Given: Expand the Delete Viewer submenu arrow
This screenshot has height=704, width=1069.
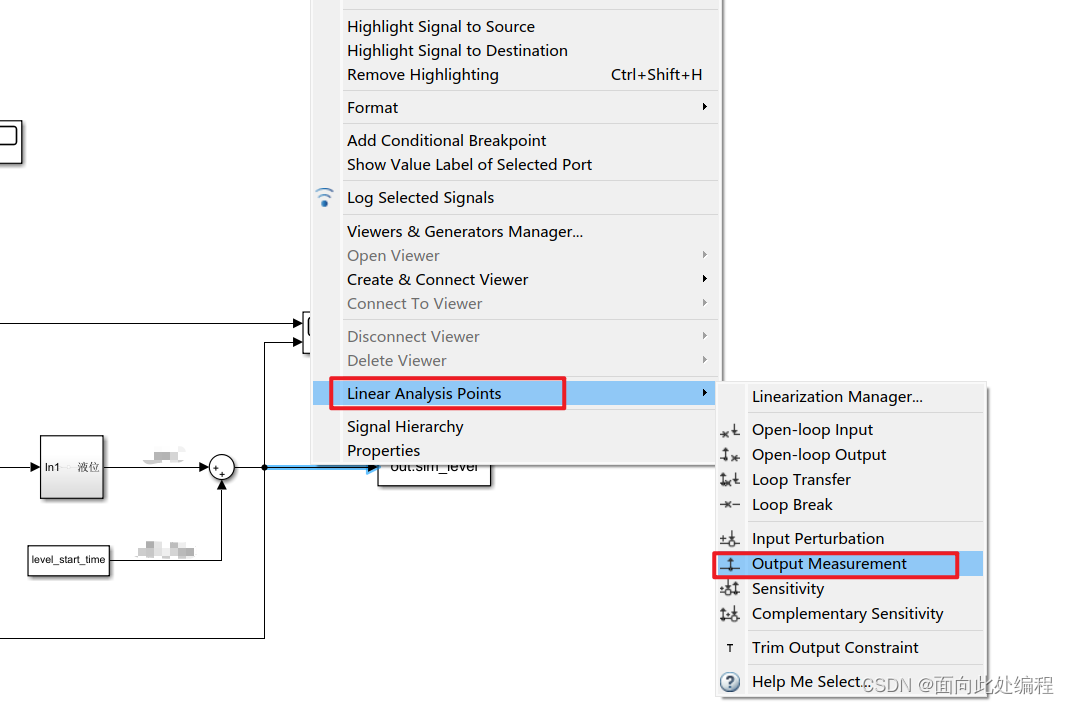Looking at the screenshot, I should [705, 360].
